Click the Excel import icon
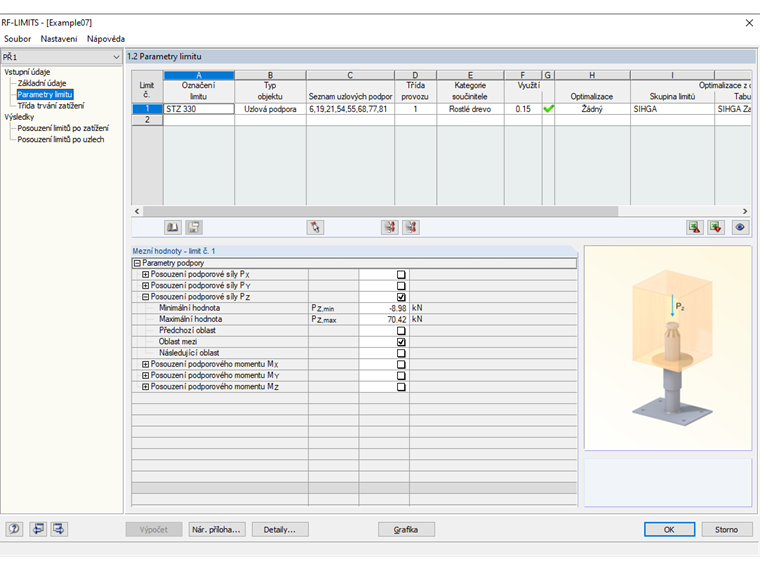760x570 pixels. pos(695,227)
